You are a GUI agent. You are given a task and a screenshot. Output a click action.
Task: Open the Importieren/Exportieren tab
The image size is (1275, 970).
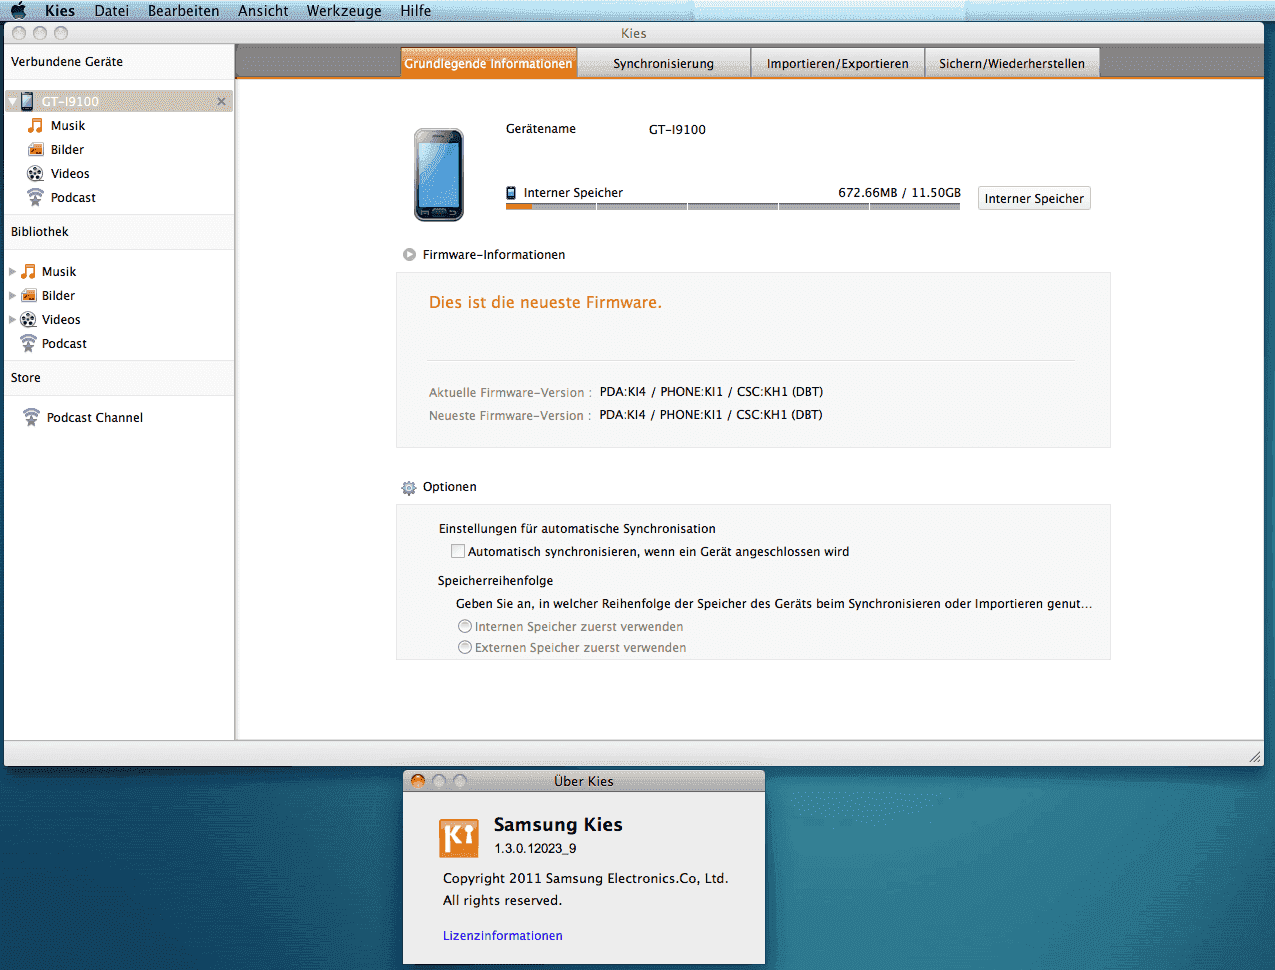[x=838, y=63]
